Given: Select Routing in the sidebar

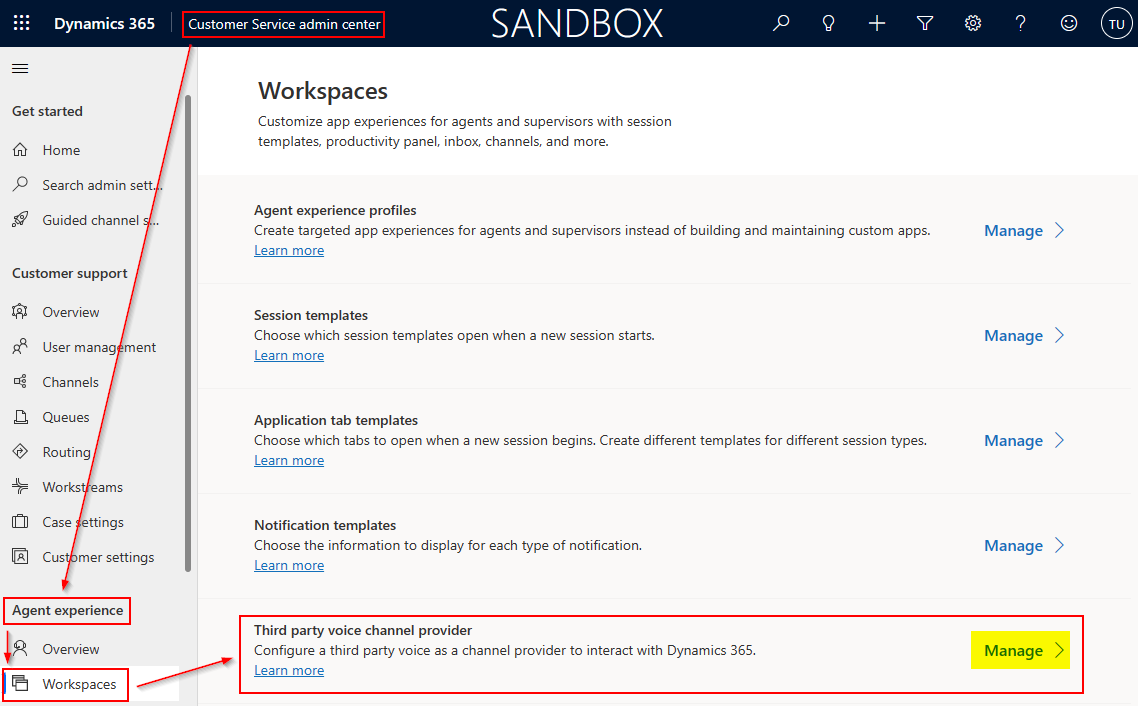Looking at the screenshot, I should (x=67, y=452).
